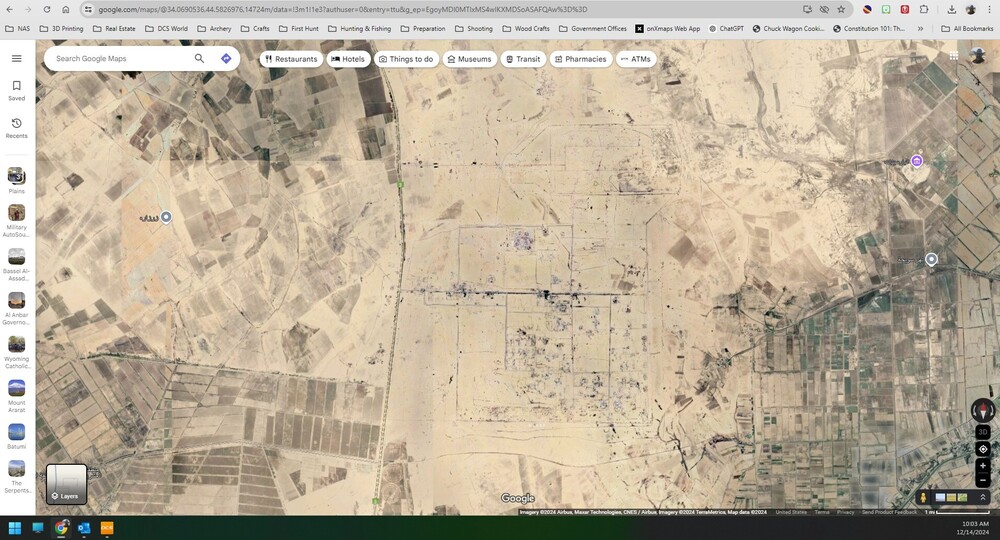1000x540 pixels.
Task: Filter map by Transit
Action: (523, 59)
